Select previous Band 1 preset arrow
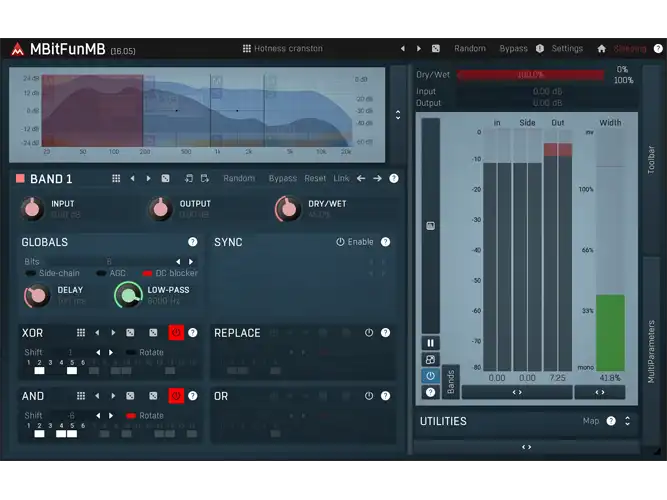 pos(132,178)
